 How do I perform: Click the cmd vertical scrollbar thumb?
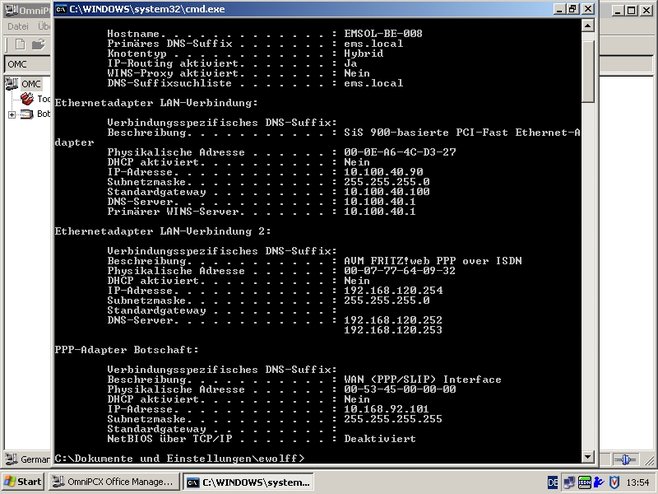pyautogui.click(x=588, y=71)
